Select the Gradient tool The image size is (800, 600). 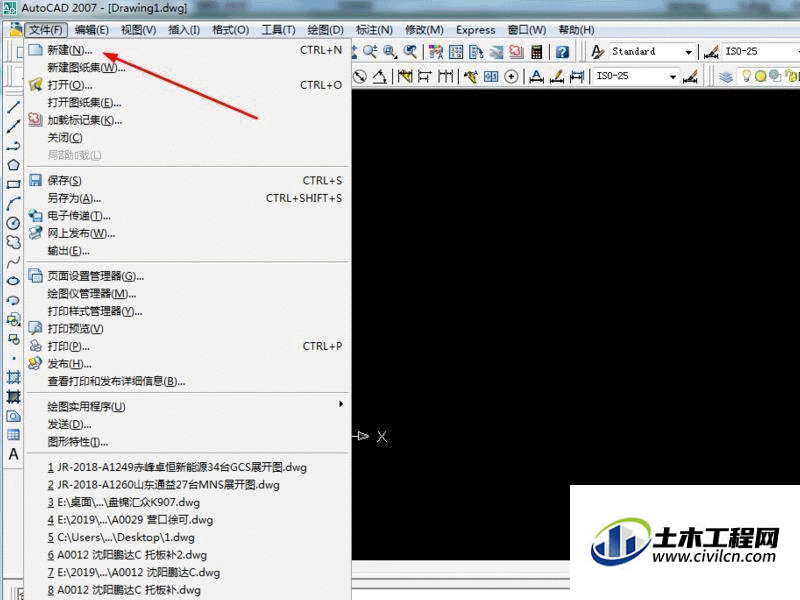coord(13,397)
